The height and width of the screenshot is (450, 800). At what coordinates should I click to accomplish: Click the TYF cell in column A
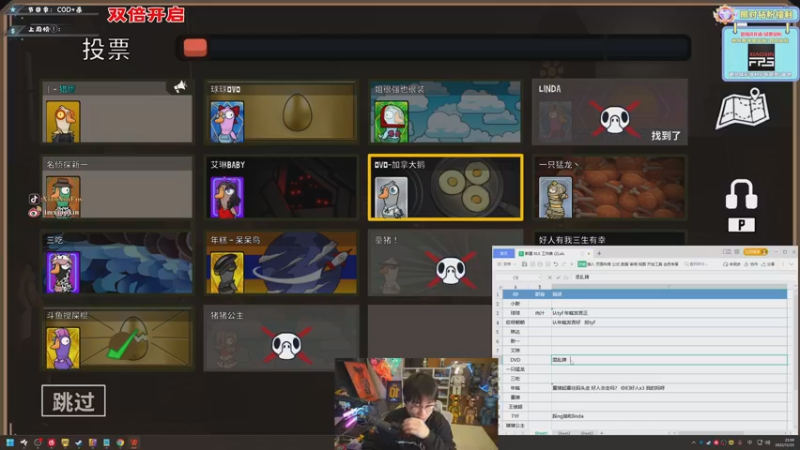click(x=515, y=416)
